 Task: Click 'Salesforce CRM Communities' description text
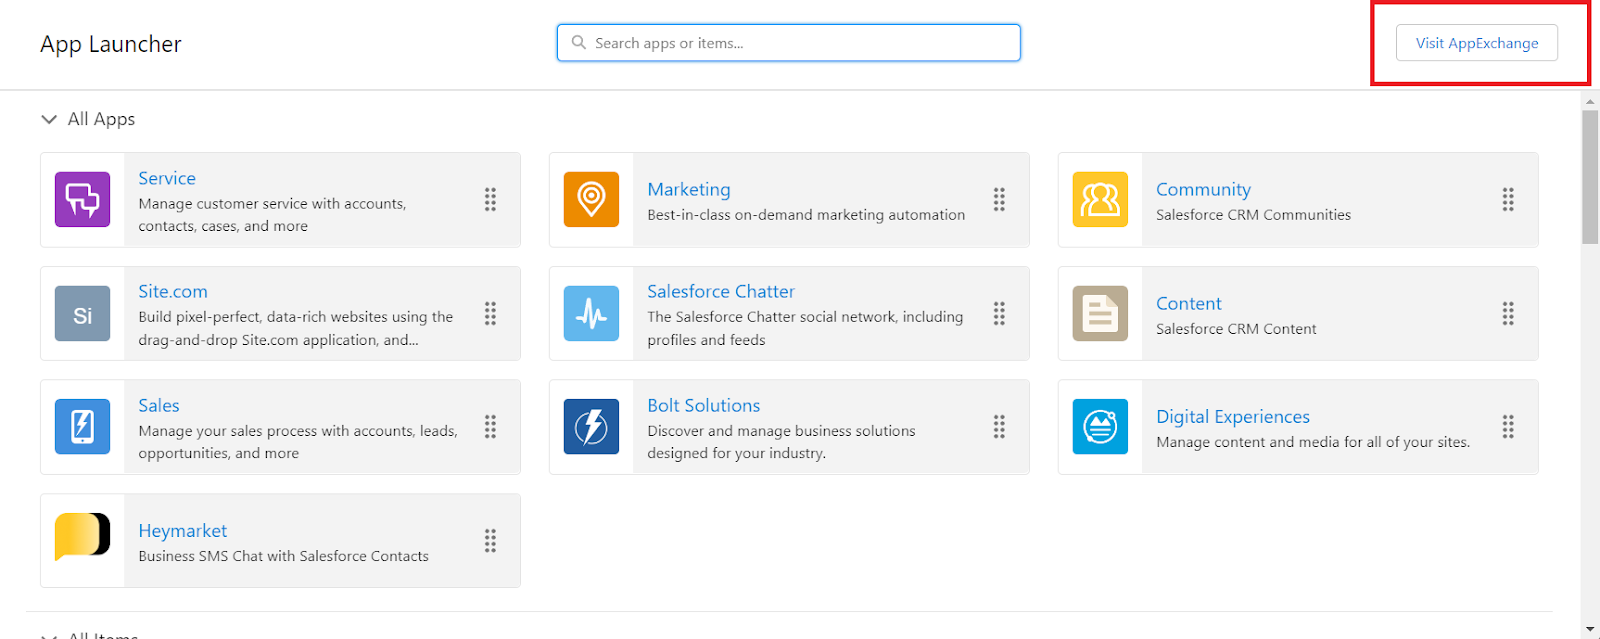pos(1253,215)
